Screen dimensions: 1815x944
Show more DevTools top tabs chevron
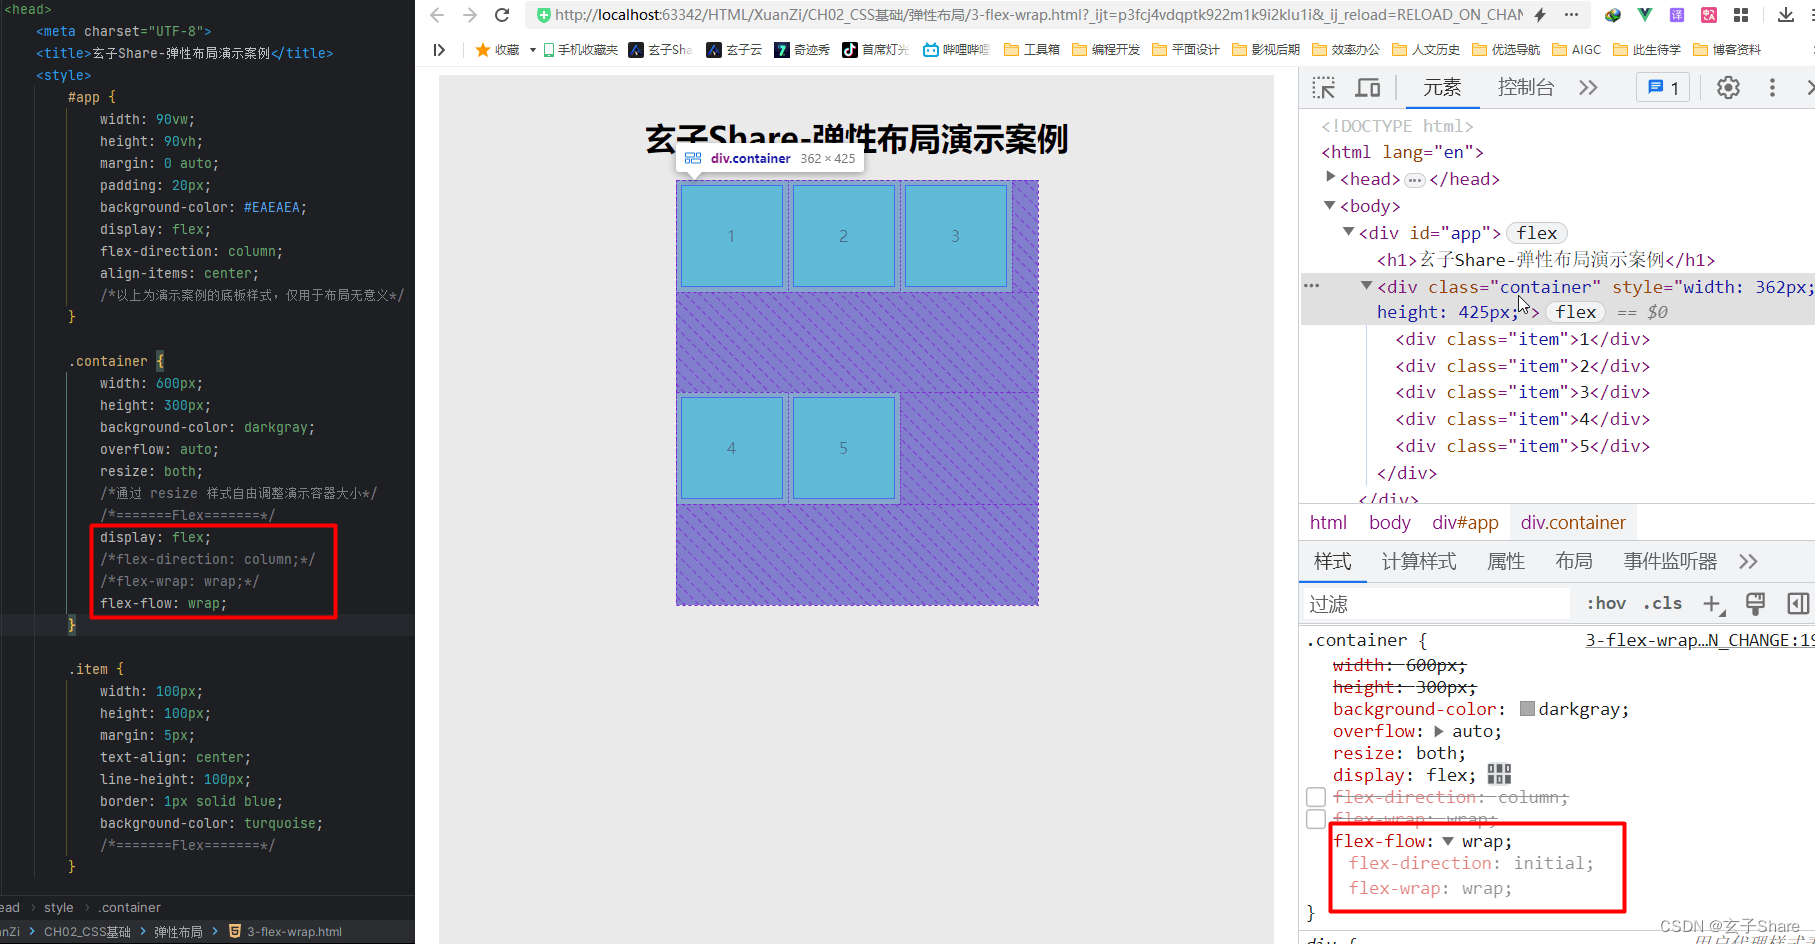click(x=1588, y=88)
